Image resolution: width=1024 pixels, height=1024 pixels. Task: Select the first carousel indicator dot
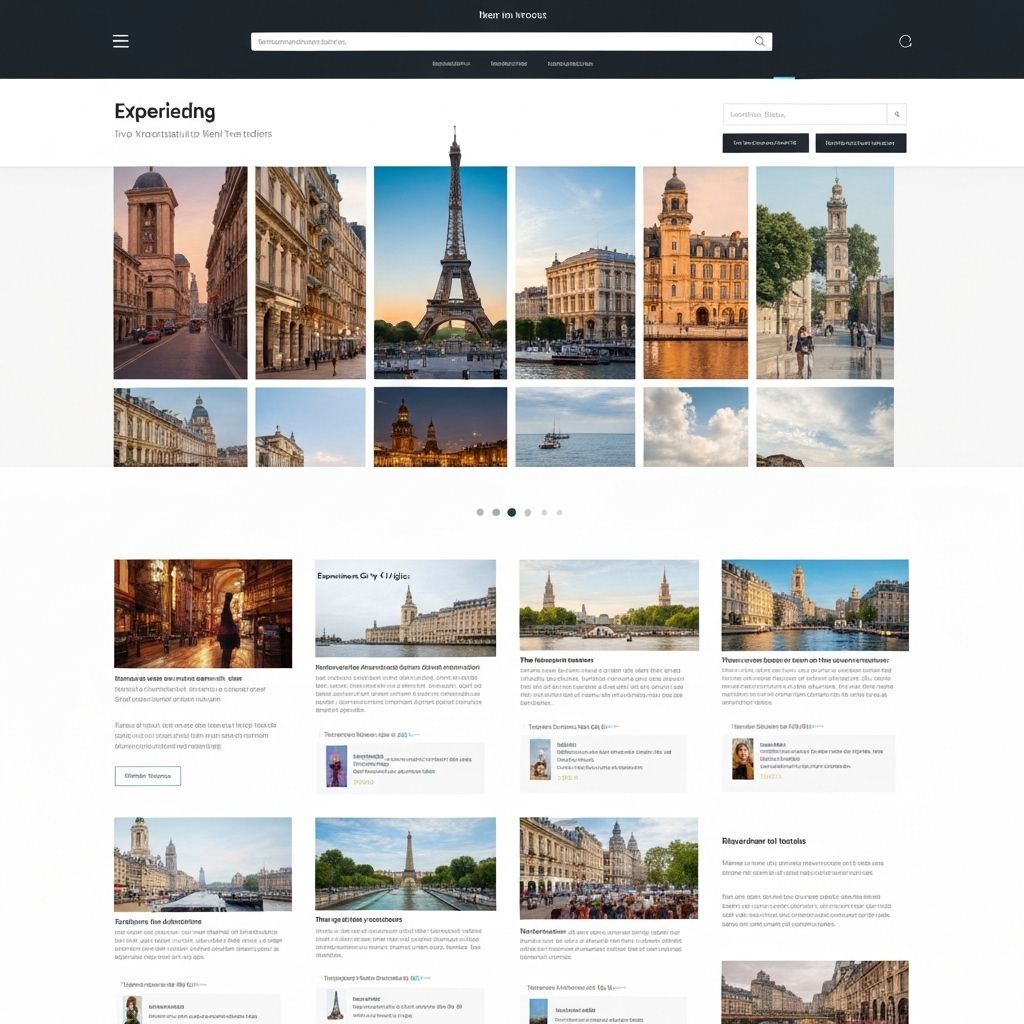point(481,511)
